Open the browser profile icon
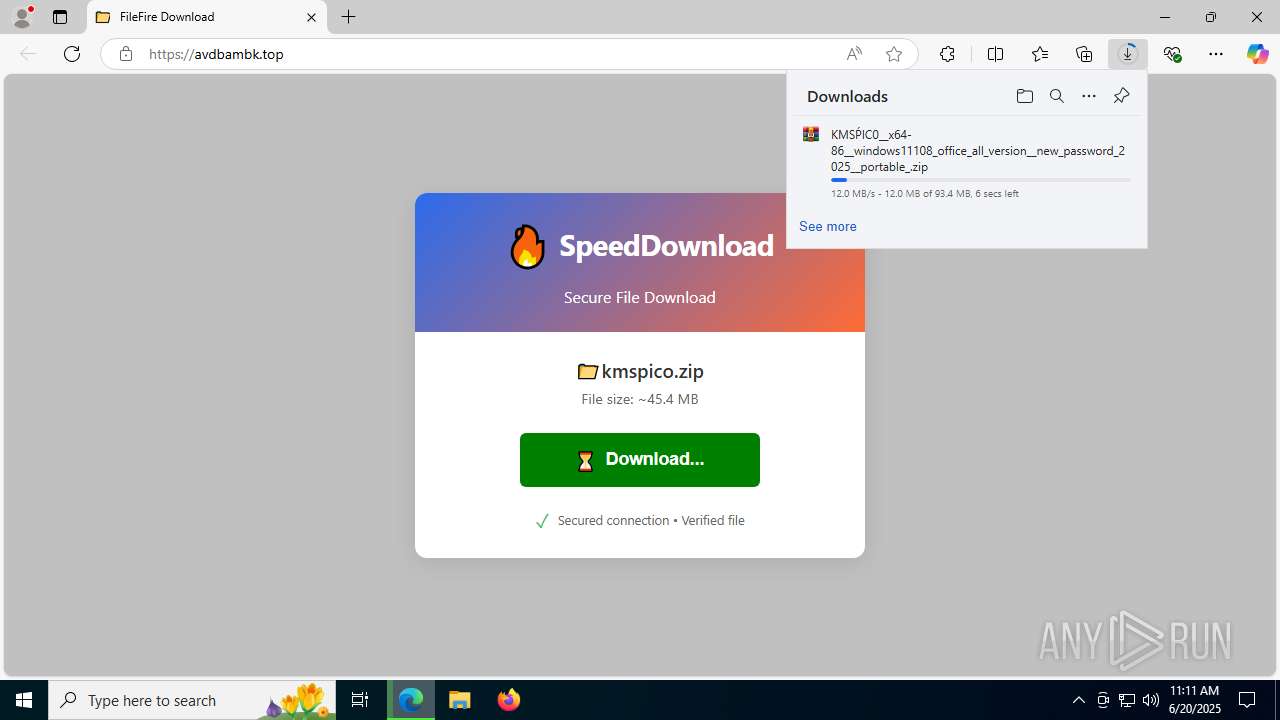The width and height of the screenshot is (1280, 720). tap(22, 17)
